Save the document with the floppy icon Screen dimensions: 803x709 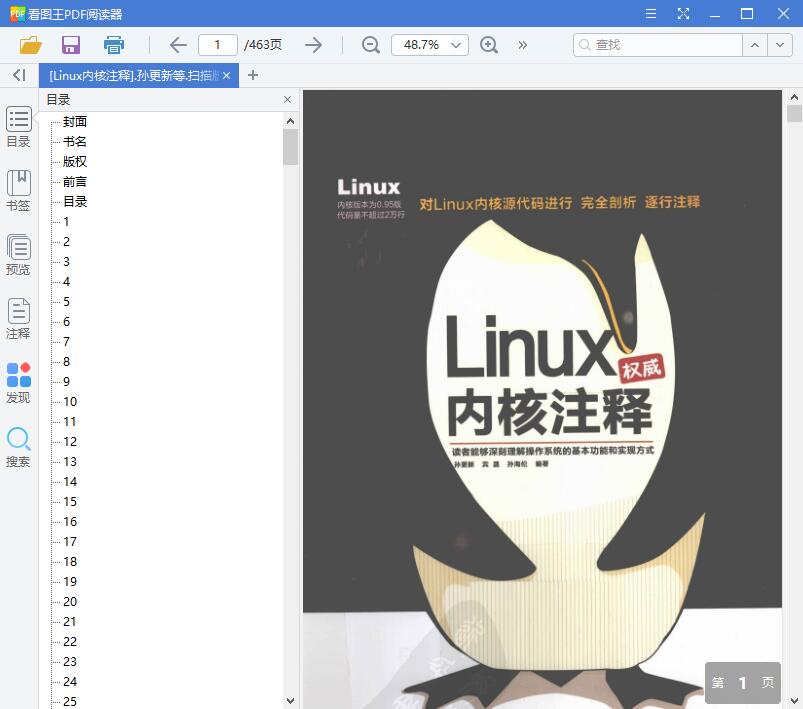click(71, 45)
